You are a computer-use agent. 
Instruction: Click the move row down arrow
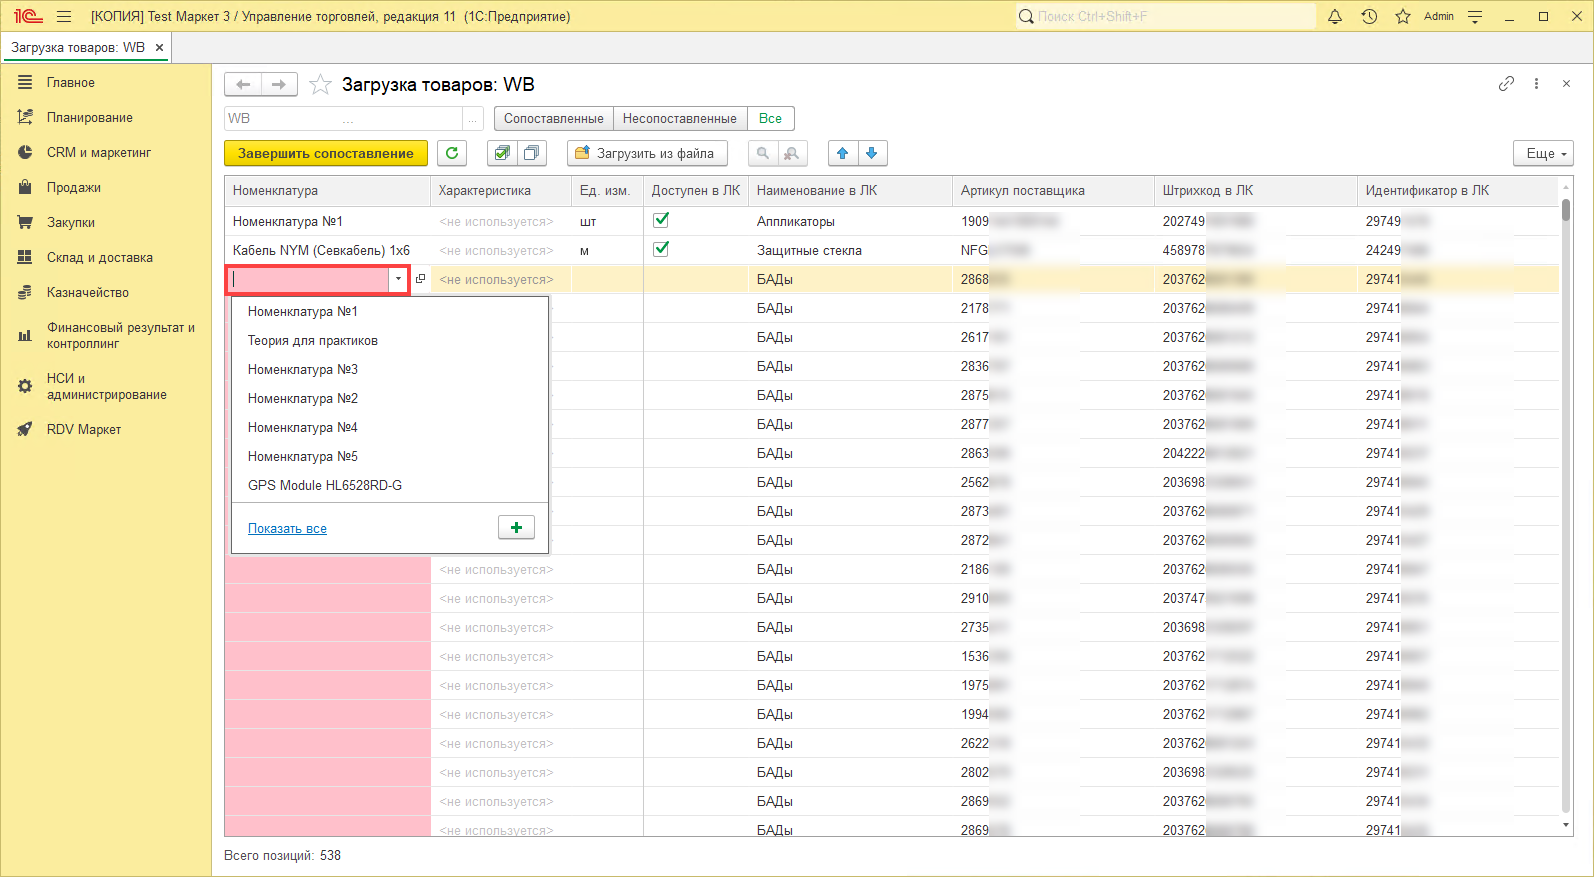[872, 153]
